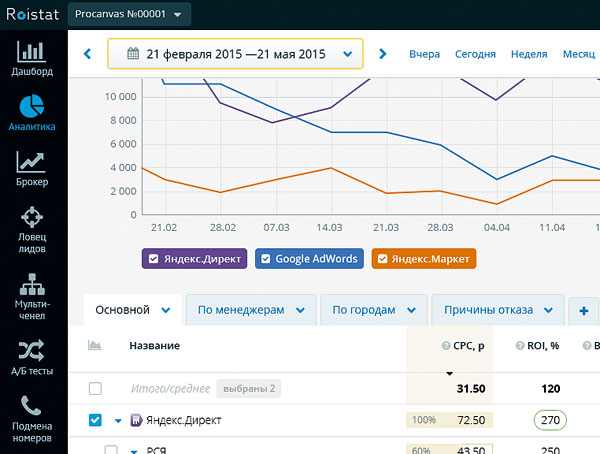Open Основной tab dropdown chevron

click(x=166, y=310)
